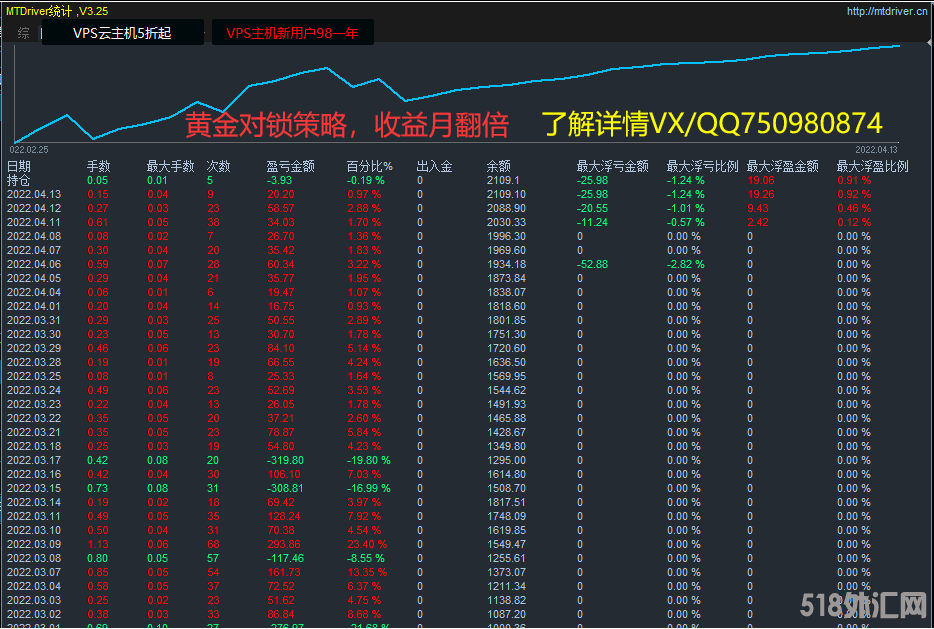Click the 盈亏金额 column header

point(291,166)
